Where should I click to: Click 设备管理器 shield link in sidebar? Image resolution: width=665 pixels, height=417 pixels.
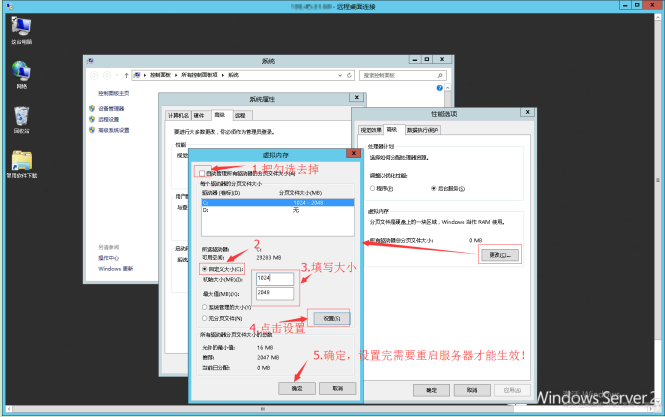[x=109, y=108]
